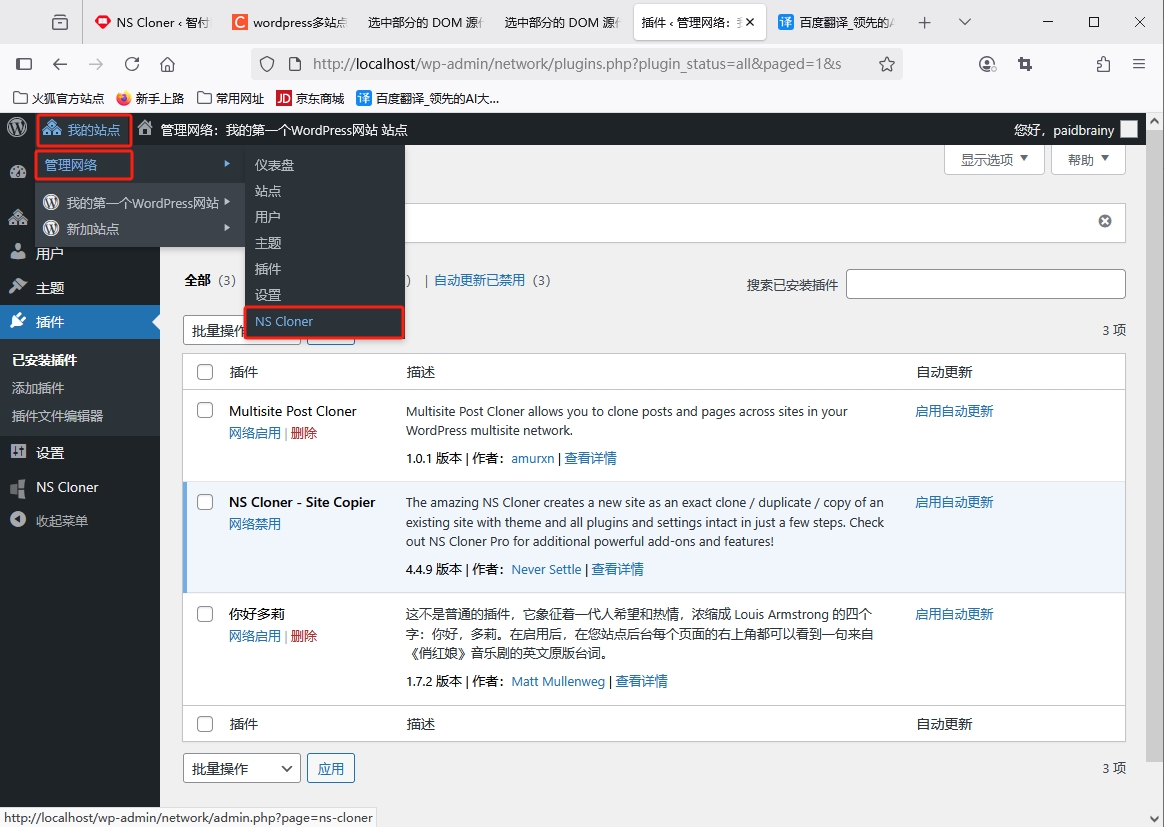This screenshot has height=827, width=1164.
Task: Click the browser home icon
Action: tap(168, 65)
